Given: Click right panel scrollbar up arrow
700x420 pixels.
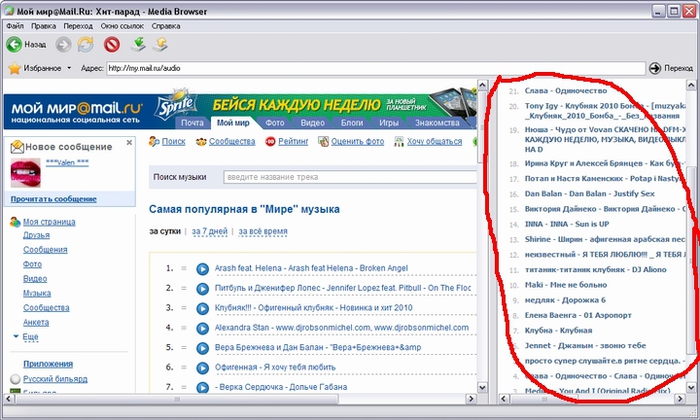Looking at the screenshot, I should click(x=691, y=85).
